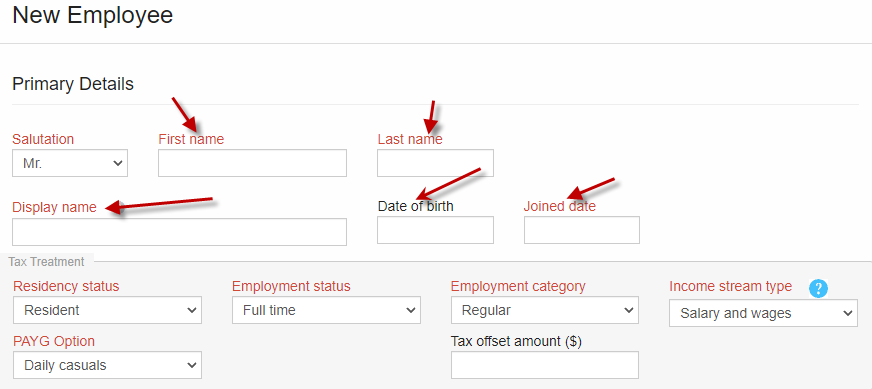
Task: Select the Joined date input box
Action: click(582, 230)
